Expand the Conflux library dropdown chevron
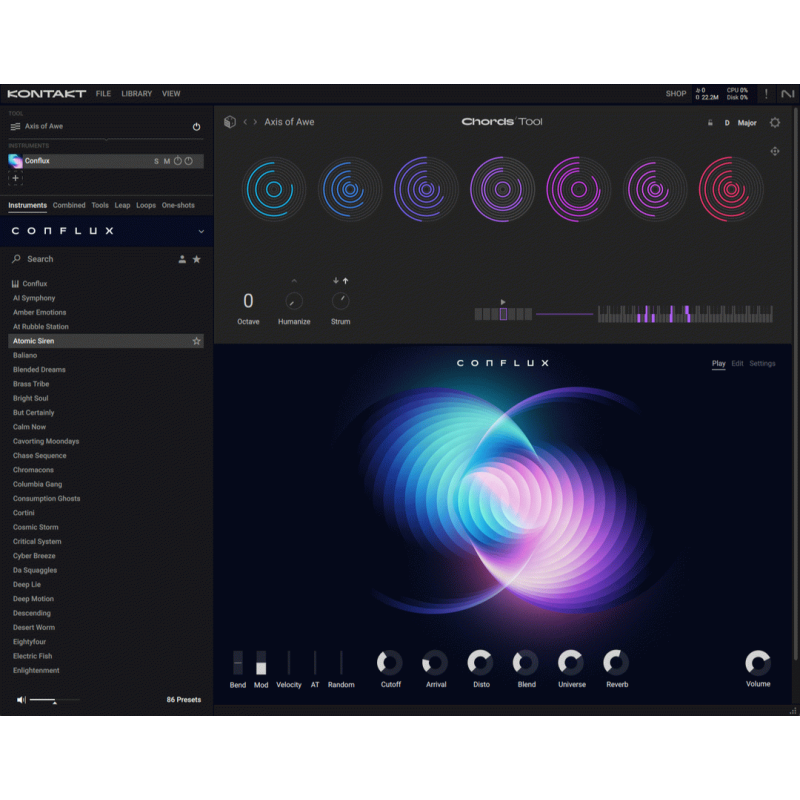800x800 pixels. pos(201,231)
